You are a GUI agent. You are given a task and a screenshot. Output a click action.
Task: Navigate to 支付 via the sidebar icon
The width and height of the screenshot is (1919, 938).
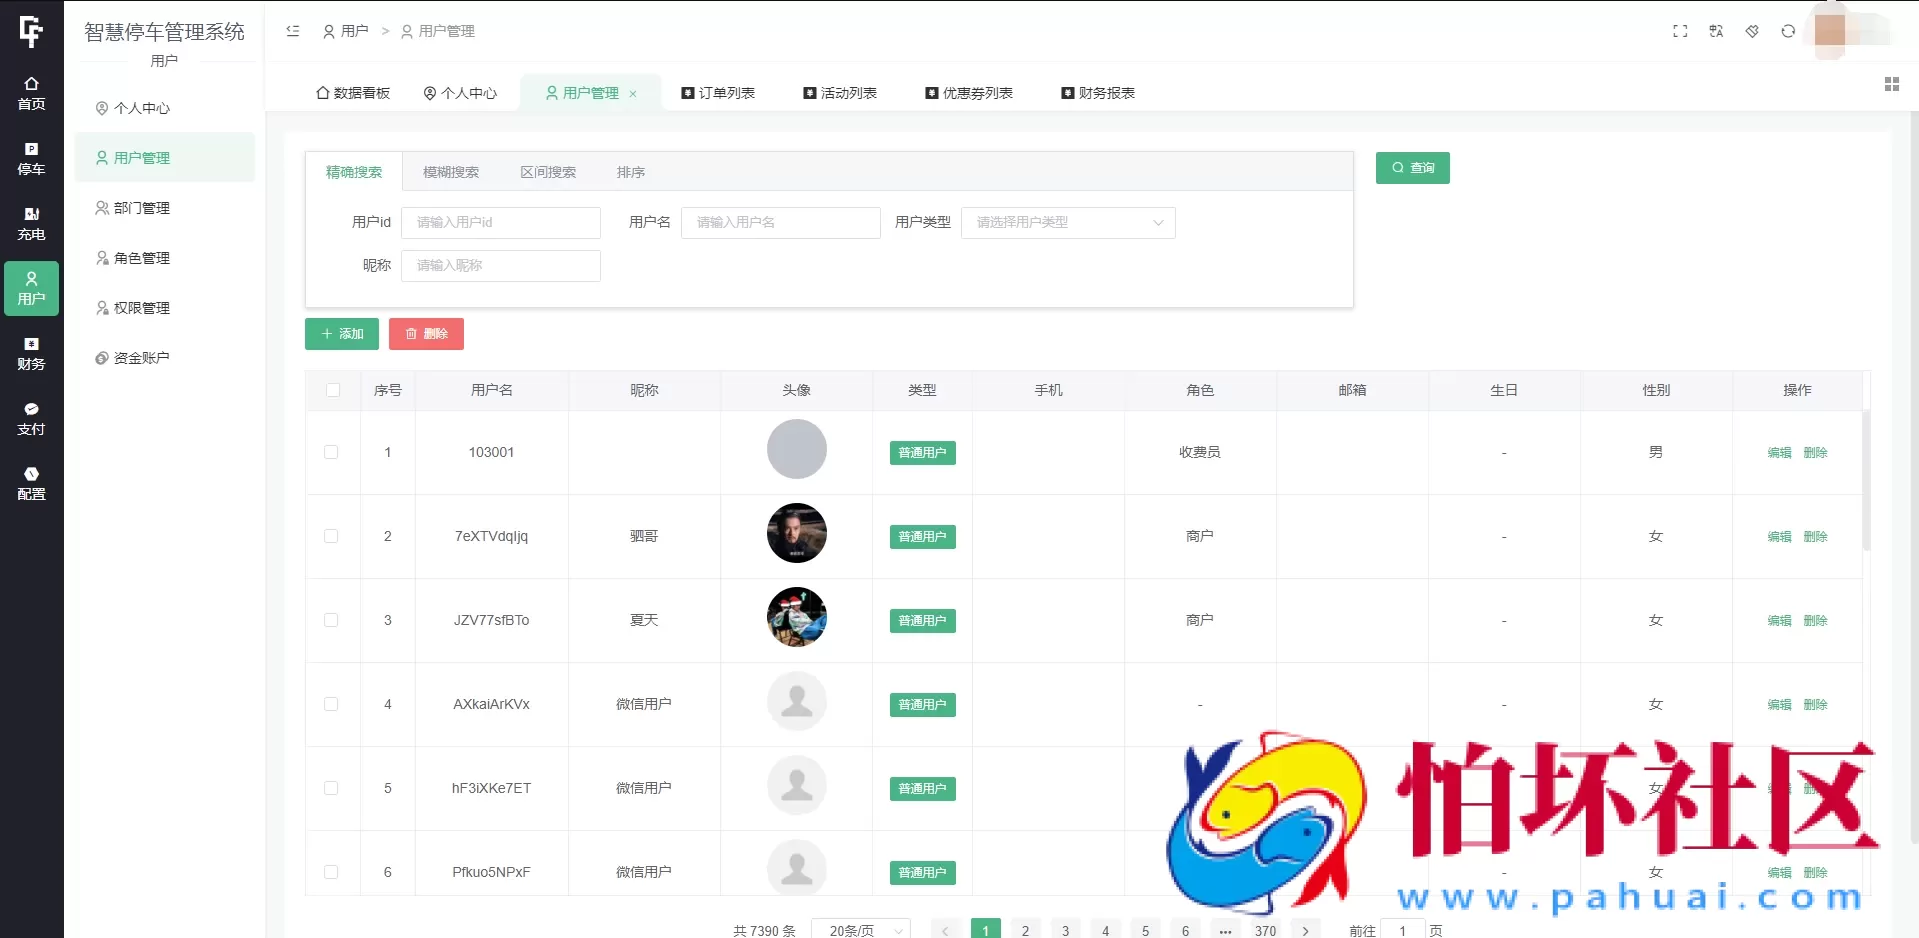click(31, 418)
